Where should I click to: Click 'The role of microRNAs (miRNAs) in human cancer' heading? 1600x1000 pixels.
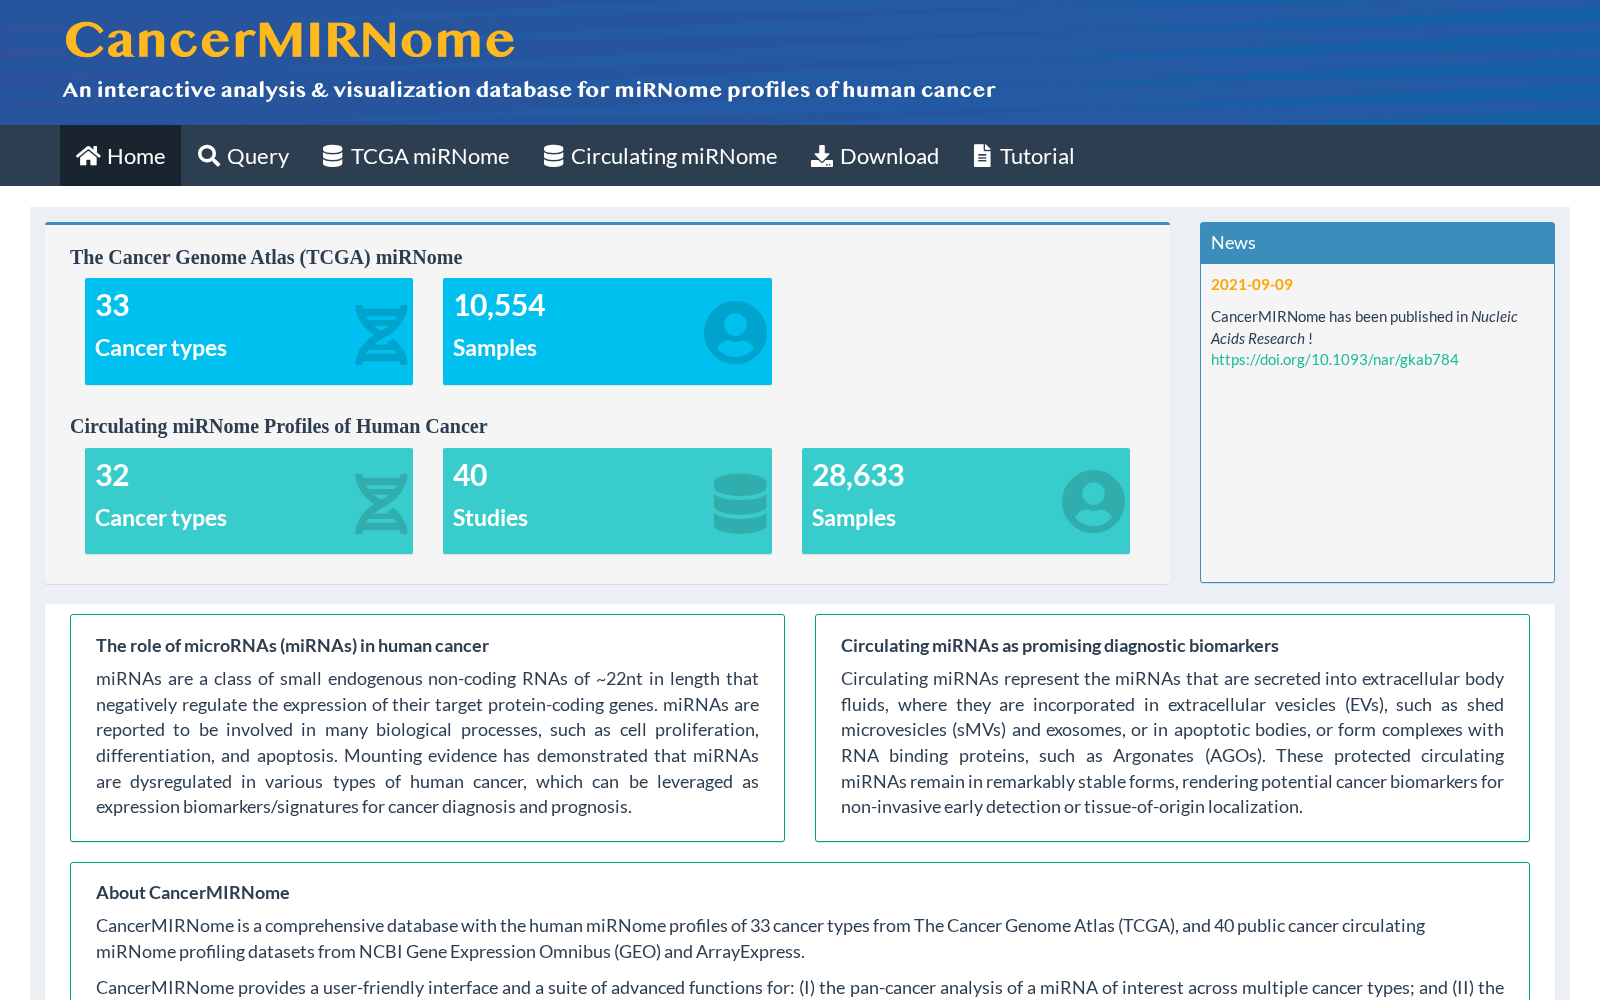(292, 646)
